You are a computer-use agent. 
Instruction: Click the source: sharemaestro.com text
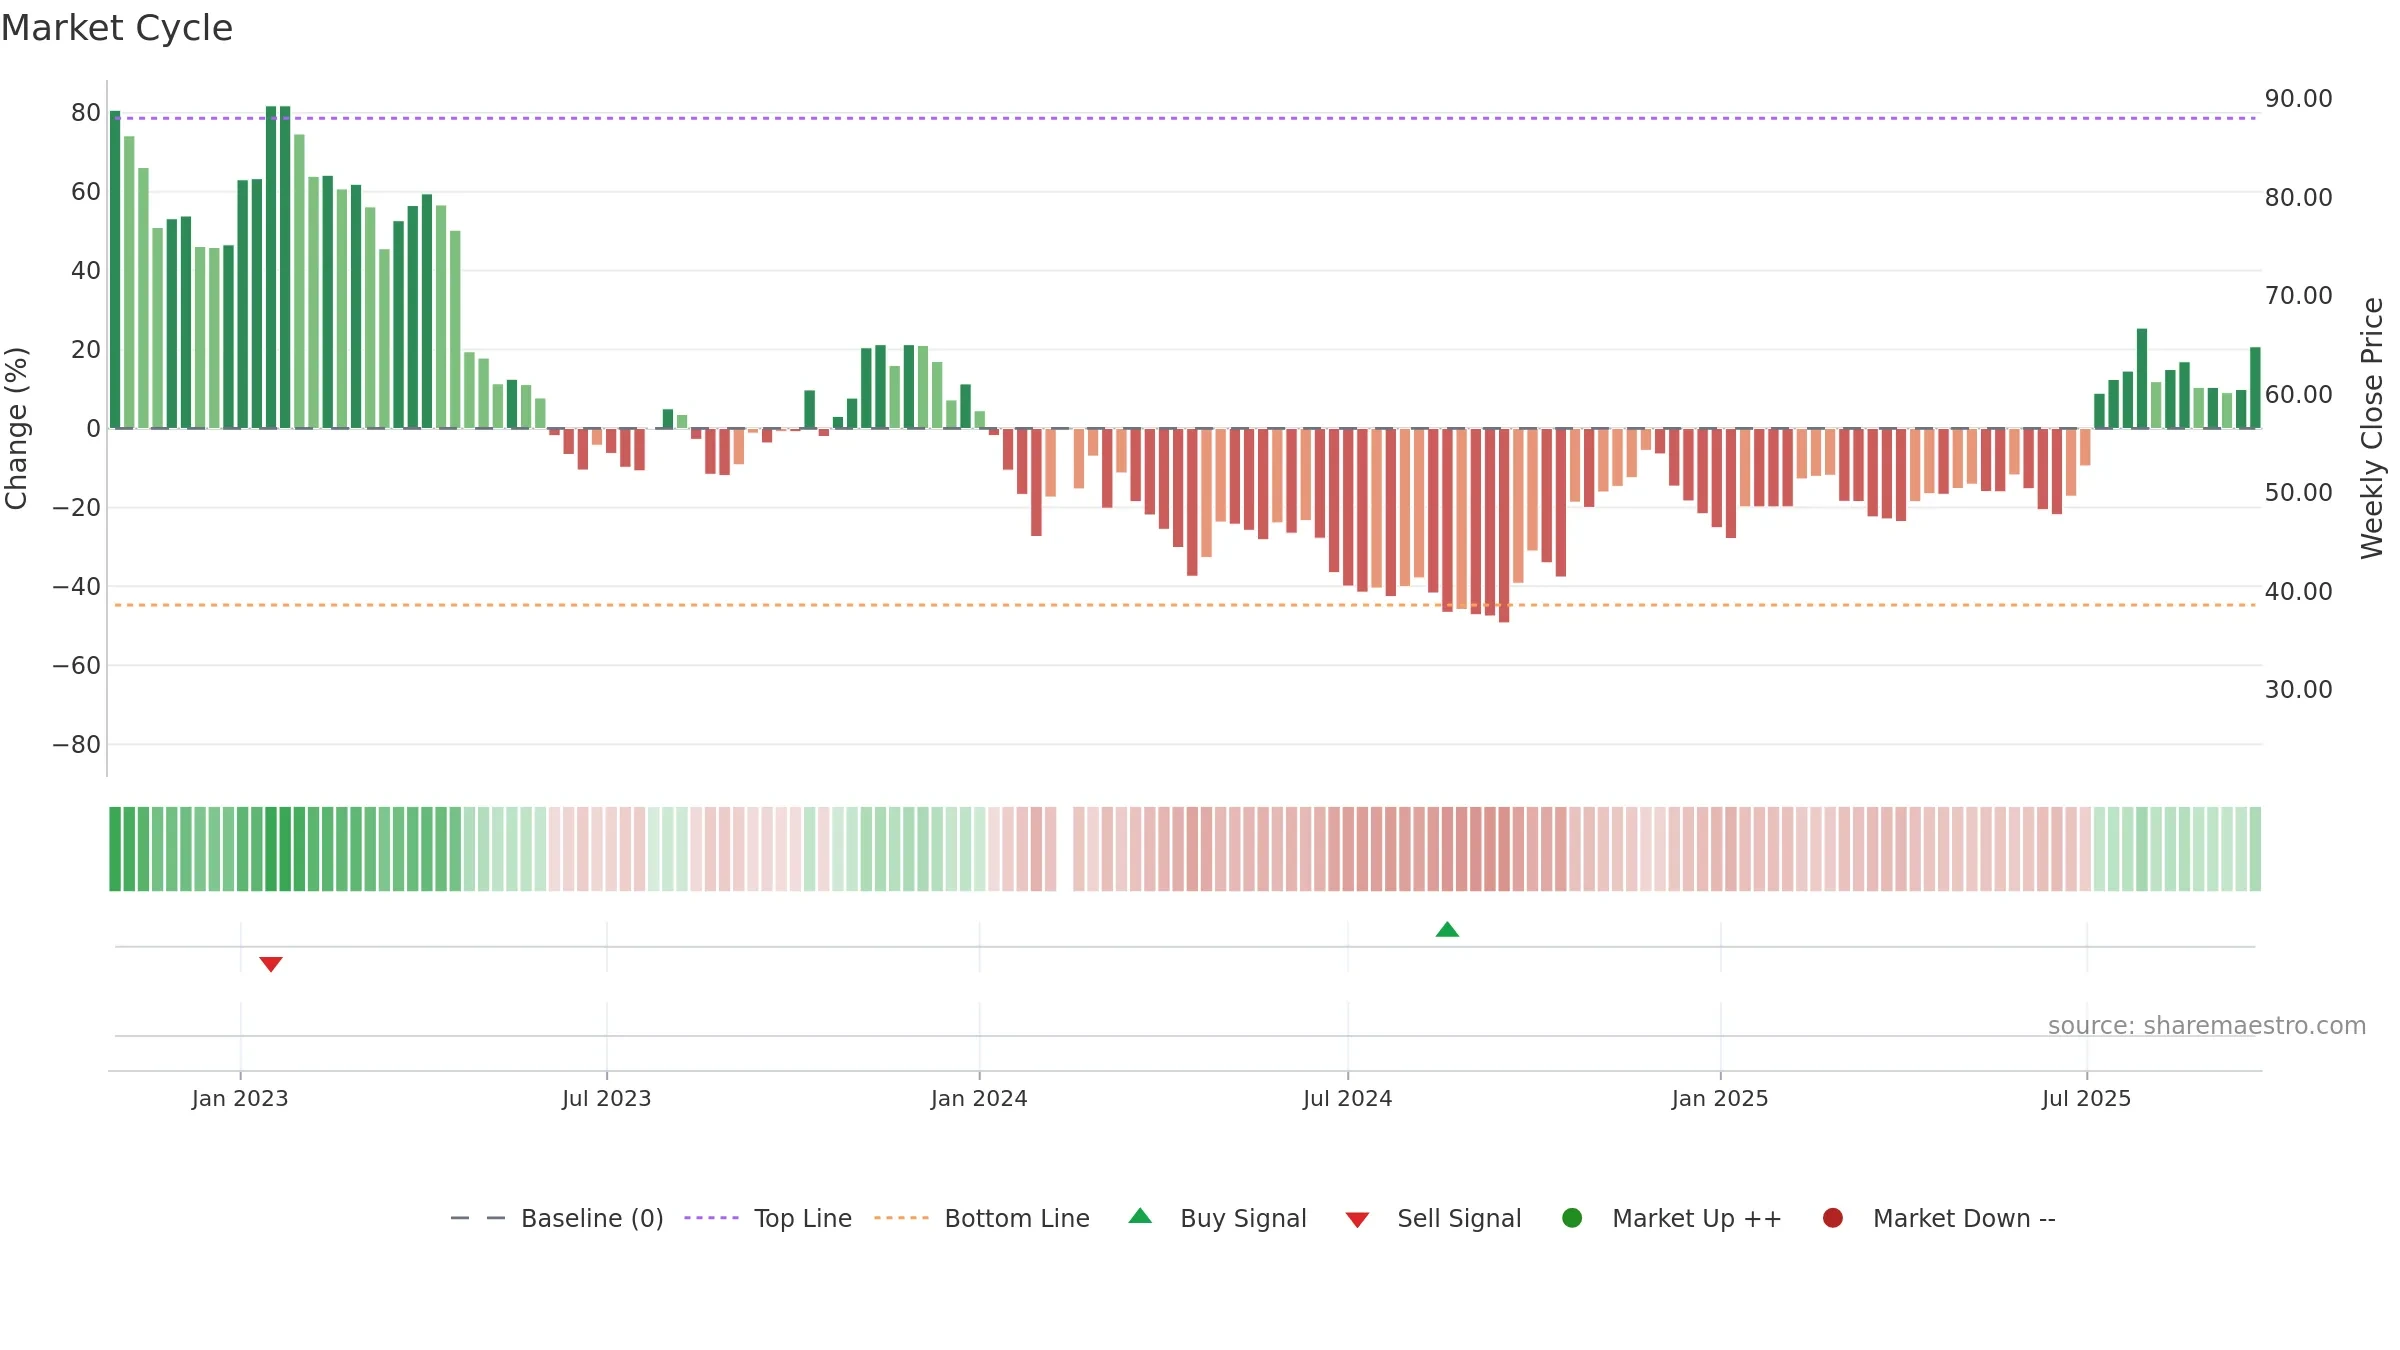2207,1026
